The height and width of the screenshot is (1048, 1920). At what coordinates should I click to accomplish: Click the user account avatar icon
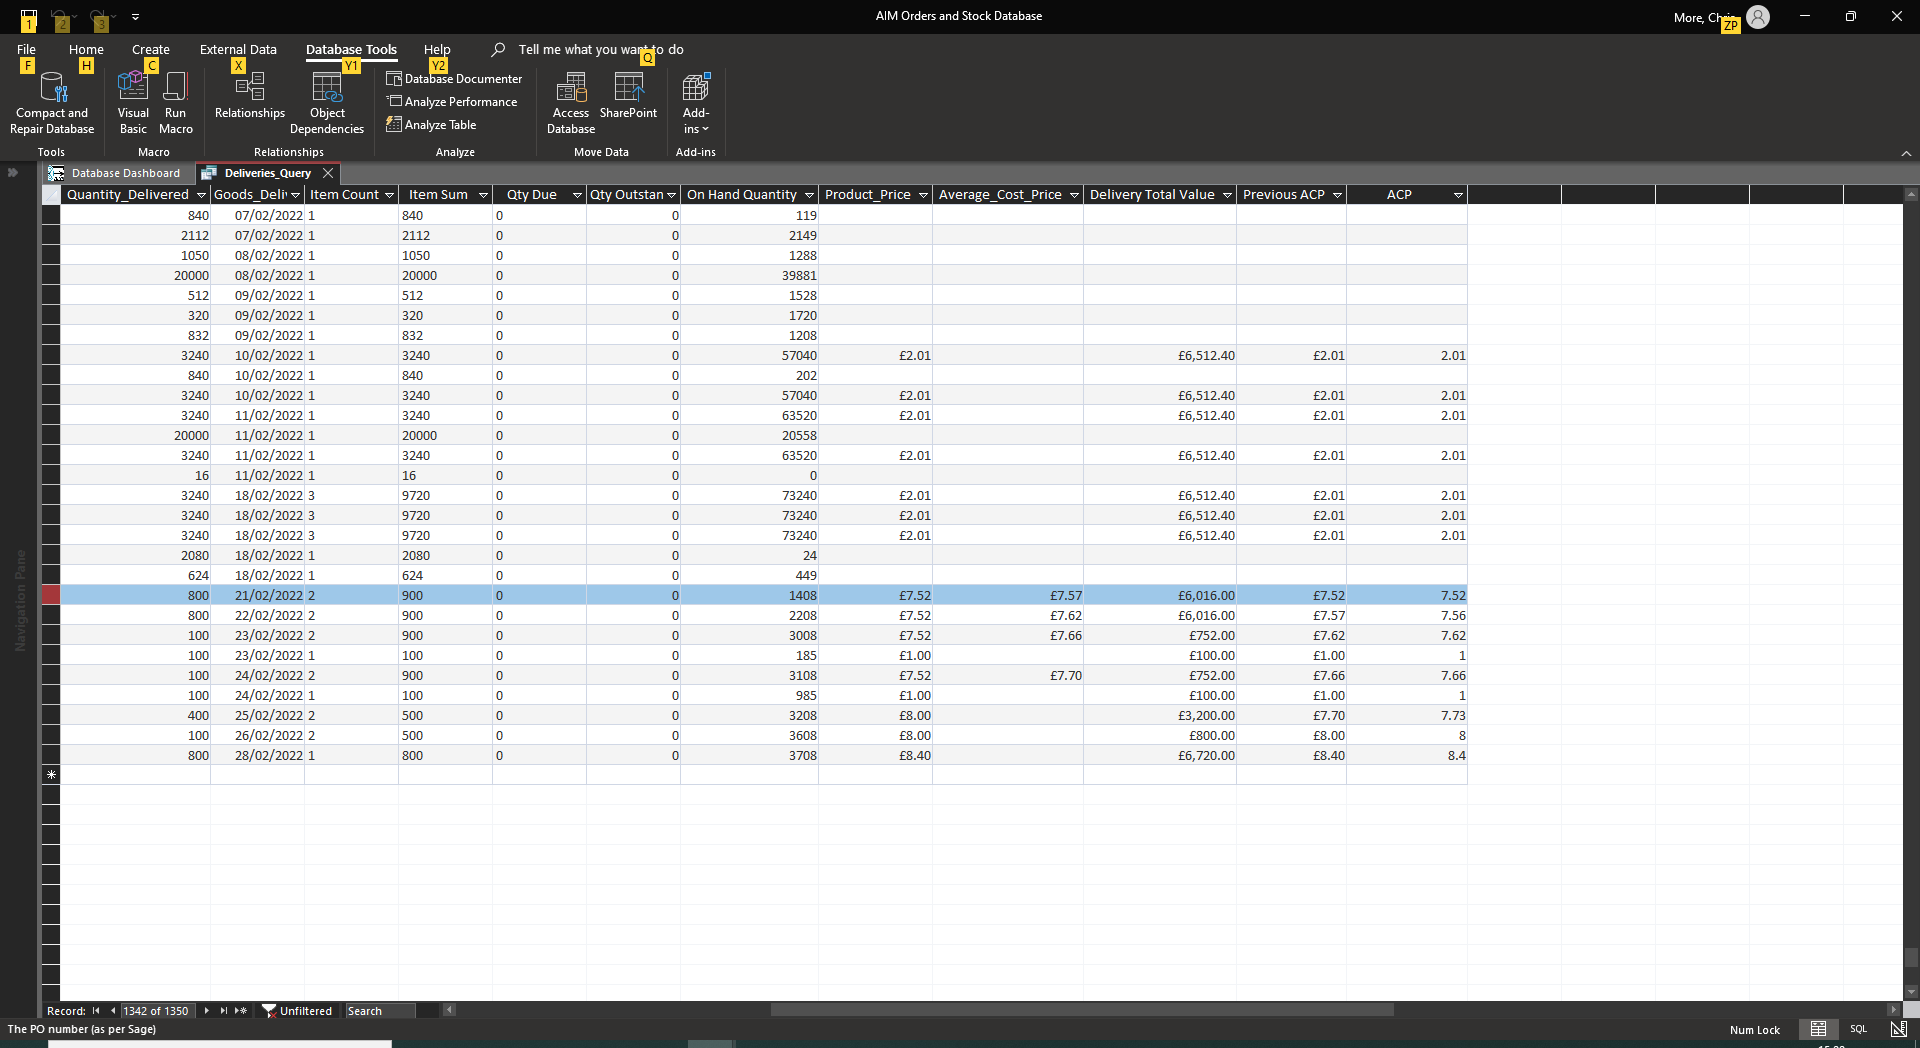[1758, 17]
